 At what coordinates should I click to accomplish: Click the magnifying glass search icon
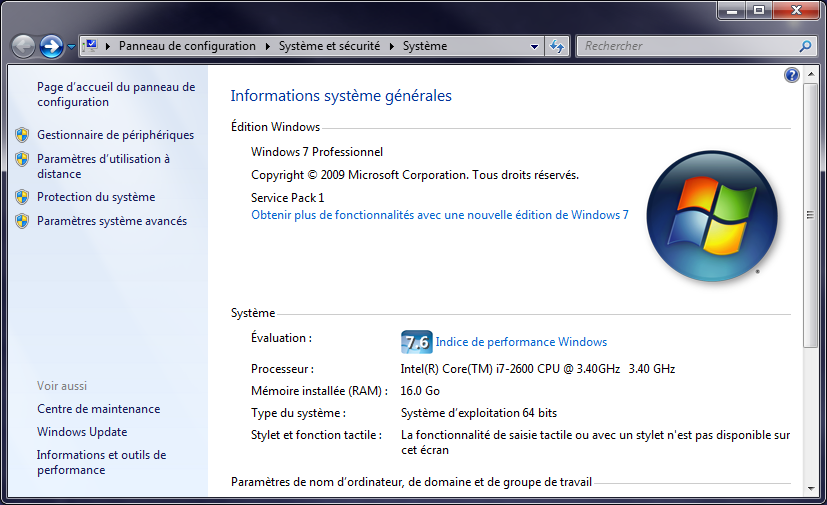[805, 46]
